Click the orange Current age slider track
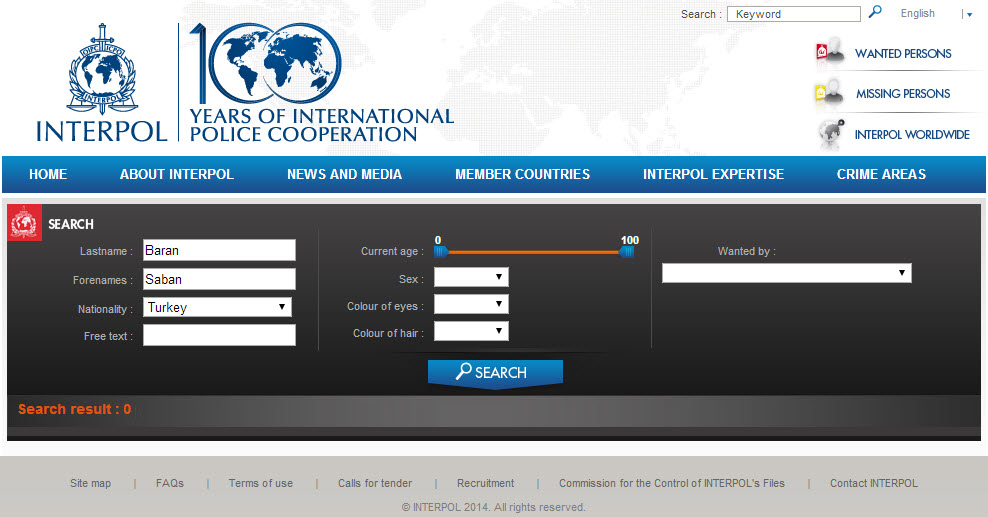Screen dimensions: 988x517 click(534, 252)
